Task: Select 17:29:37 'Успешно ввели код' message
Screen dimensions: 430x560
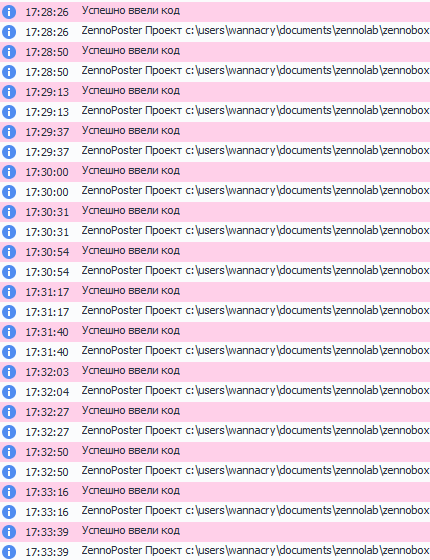Action: 131,131
